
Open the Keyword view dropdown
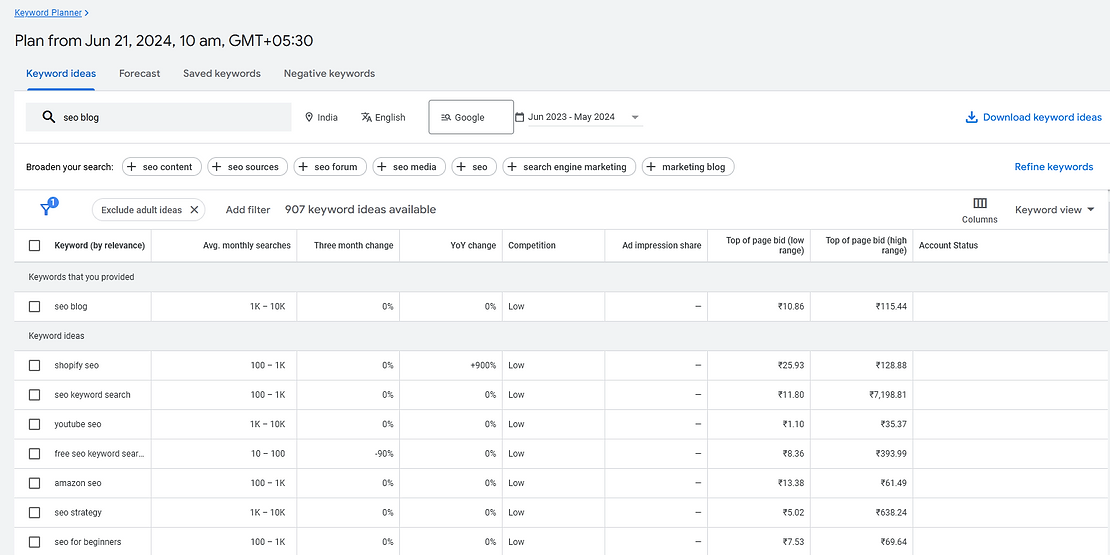tap(1055, 210)
